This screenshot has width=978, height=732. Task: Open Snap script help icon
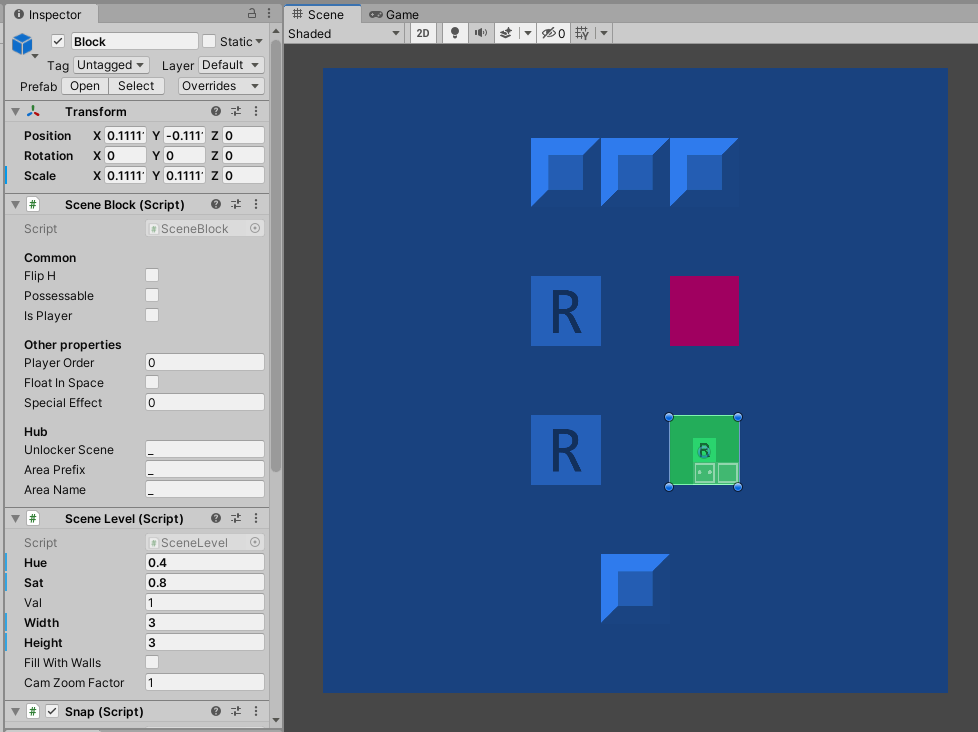pyautogui.click(x=216, y=711)
